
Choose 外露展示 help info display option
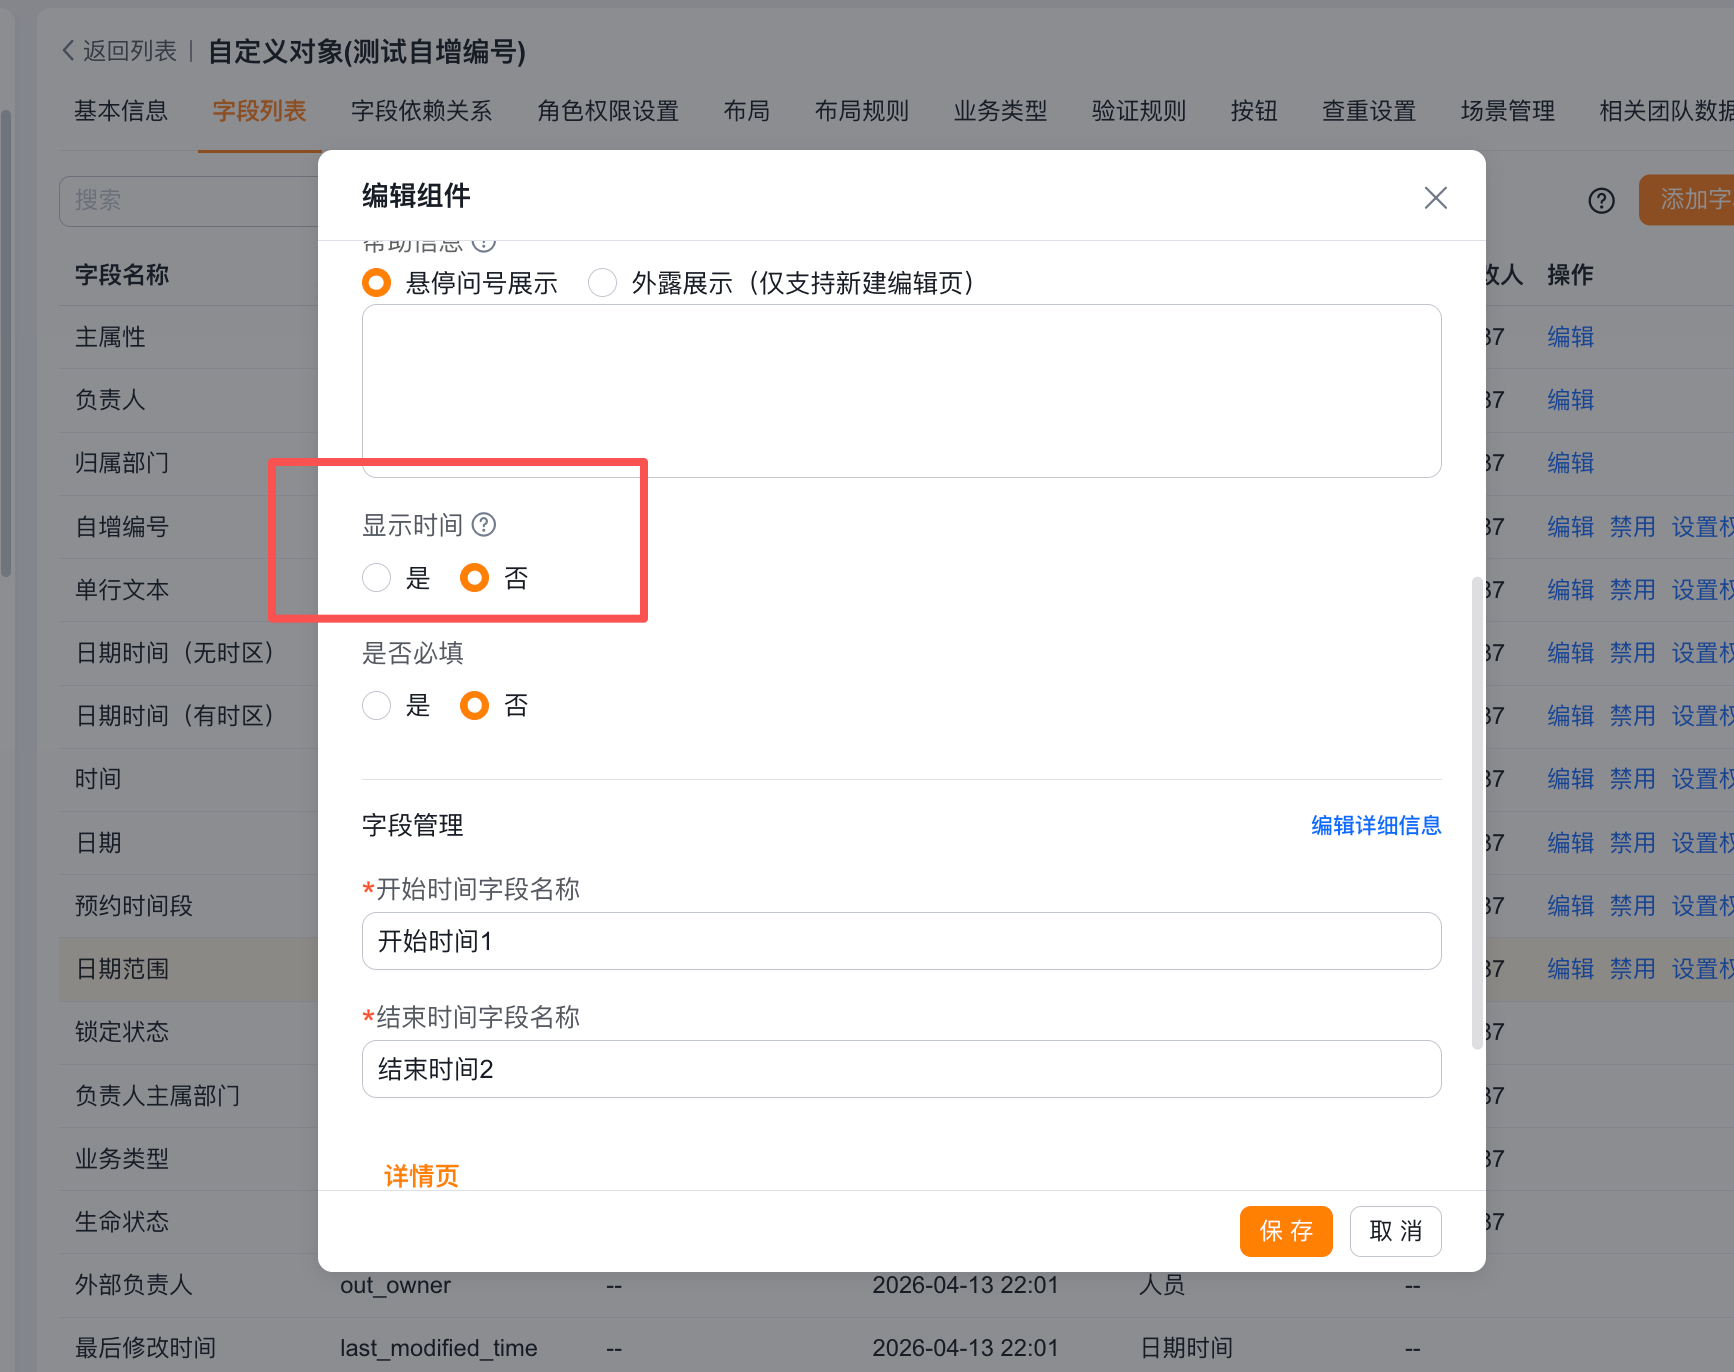pos(602,283)
